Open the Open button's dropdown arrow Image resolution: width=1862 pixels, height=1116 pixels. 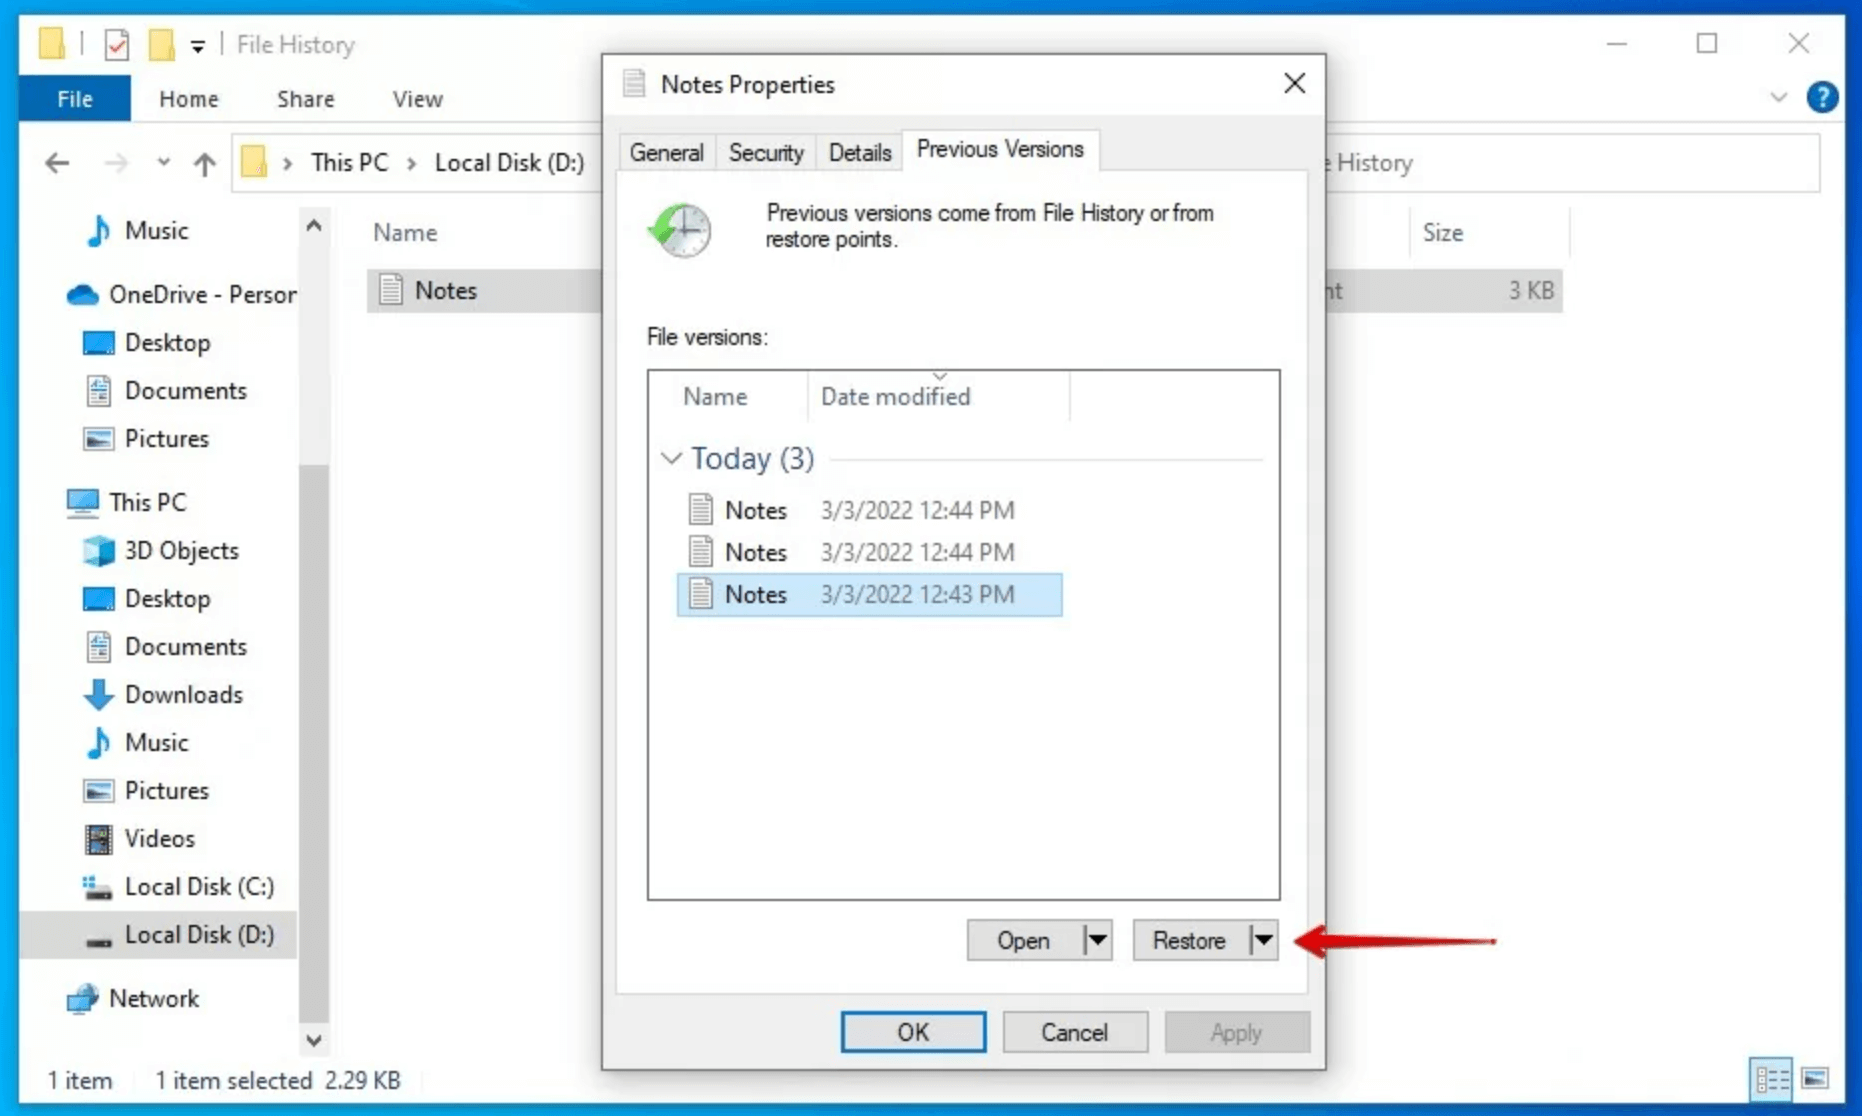pos(1095,940)
